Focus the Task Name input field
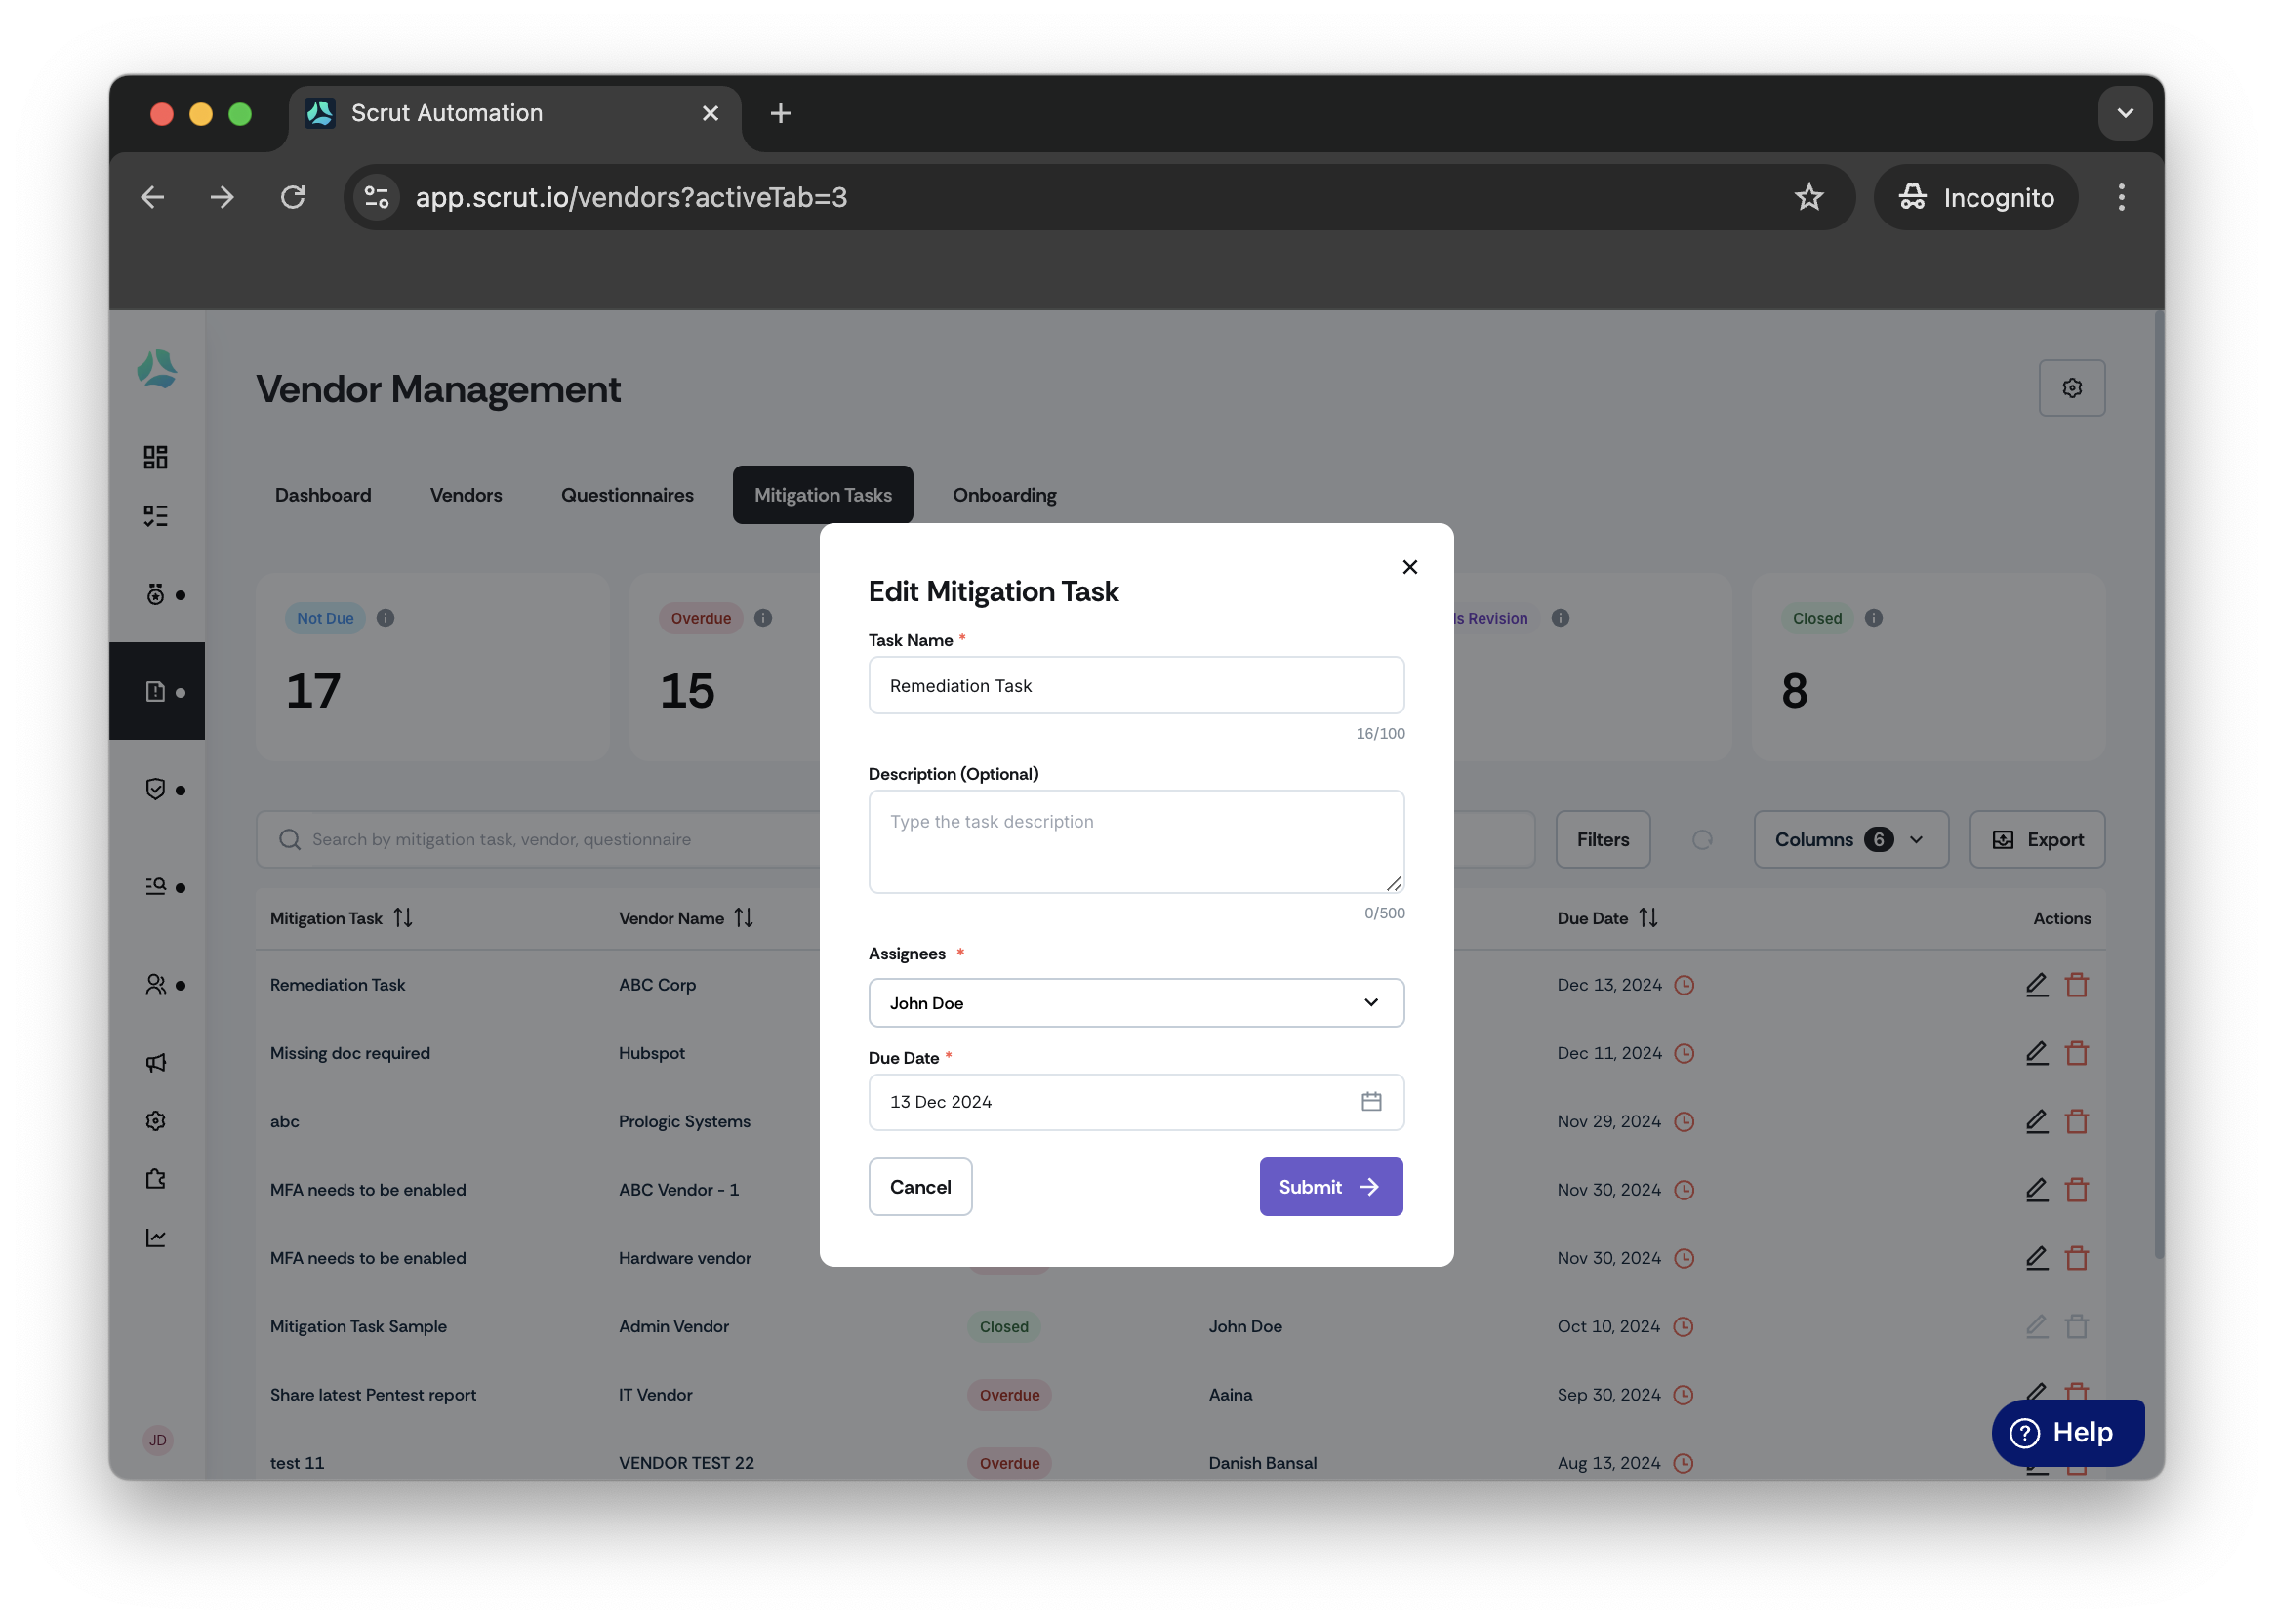Screen dimensions: 2274x1624 click(1136, 685)
